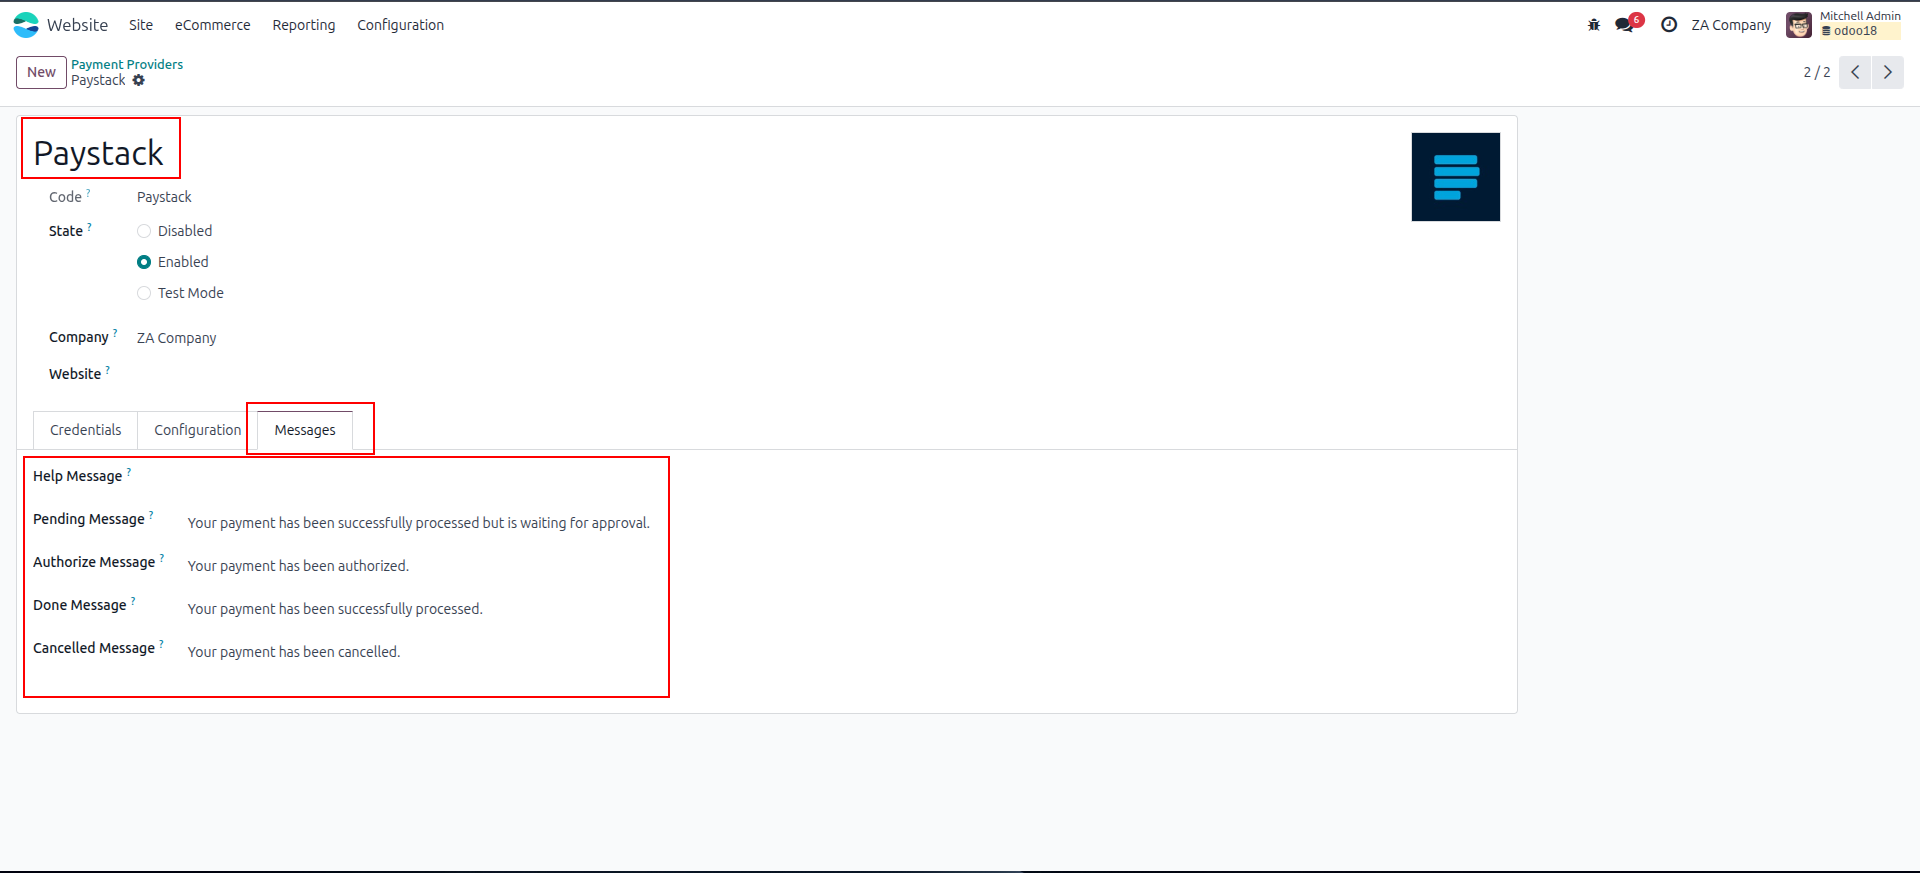Click the New button
Image resolution: width=1920 pixels, height=873 pixels.
(42, 72)
